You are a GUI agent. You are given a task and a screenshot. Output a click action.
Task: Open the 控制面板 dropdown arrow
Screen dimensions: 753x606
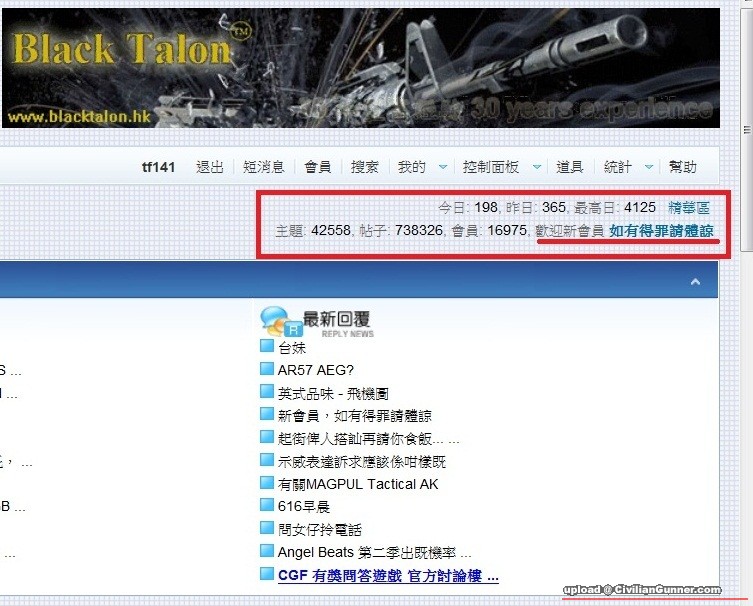(x=538, y=168)
